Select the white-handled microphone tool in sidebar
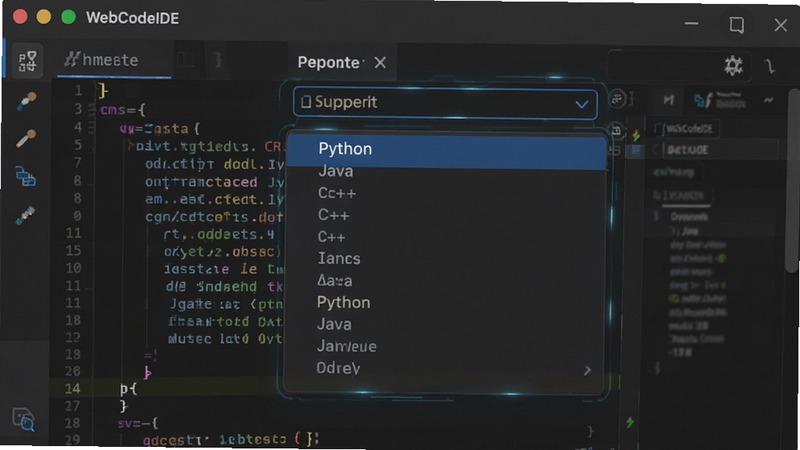This screenshot has width=800, height=450. pos(26,138)
